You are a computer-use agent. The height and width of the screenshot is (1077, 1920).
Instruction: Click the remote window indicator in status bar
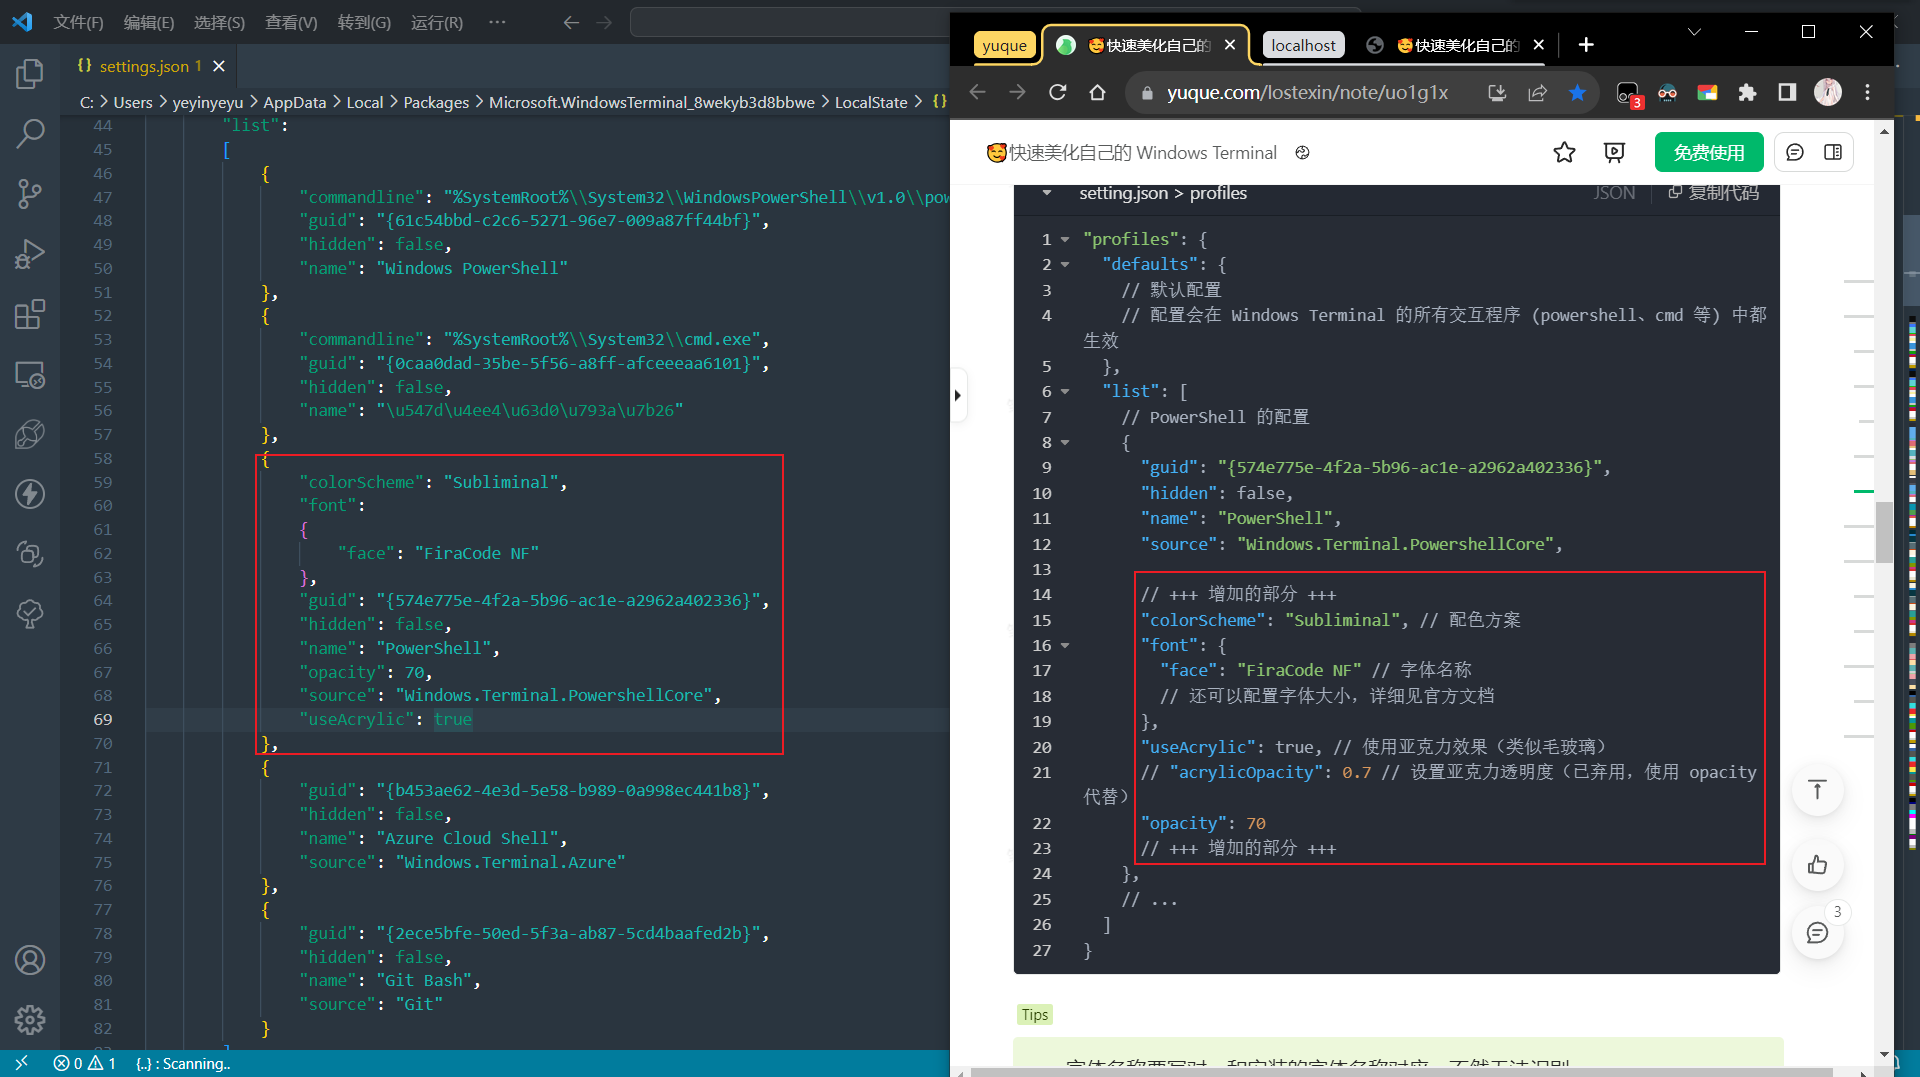[x=21, y=1063]
